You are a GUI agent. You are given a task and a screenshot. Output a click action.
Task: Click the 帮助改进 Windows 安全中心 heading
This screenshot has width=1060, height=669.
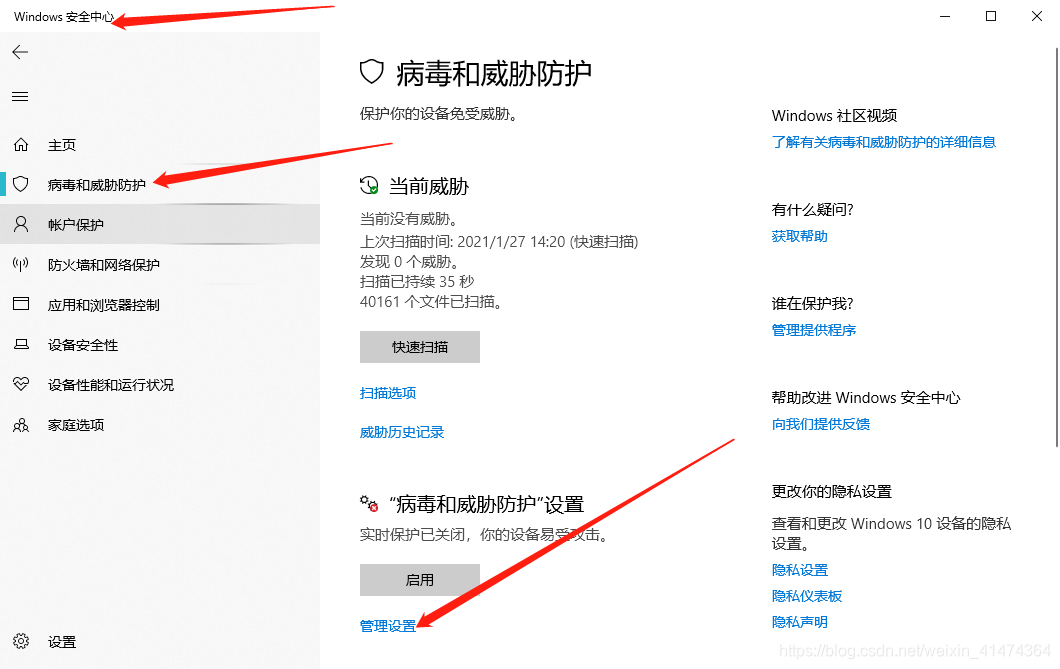(x=866, y=397)
